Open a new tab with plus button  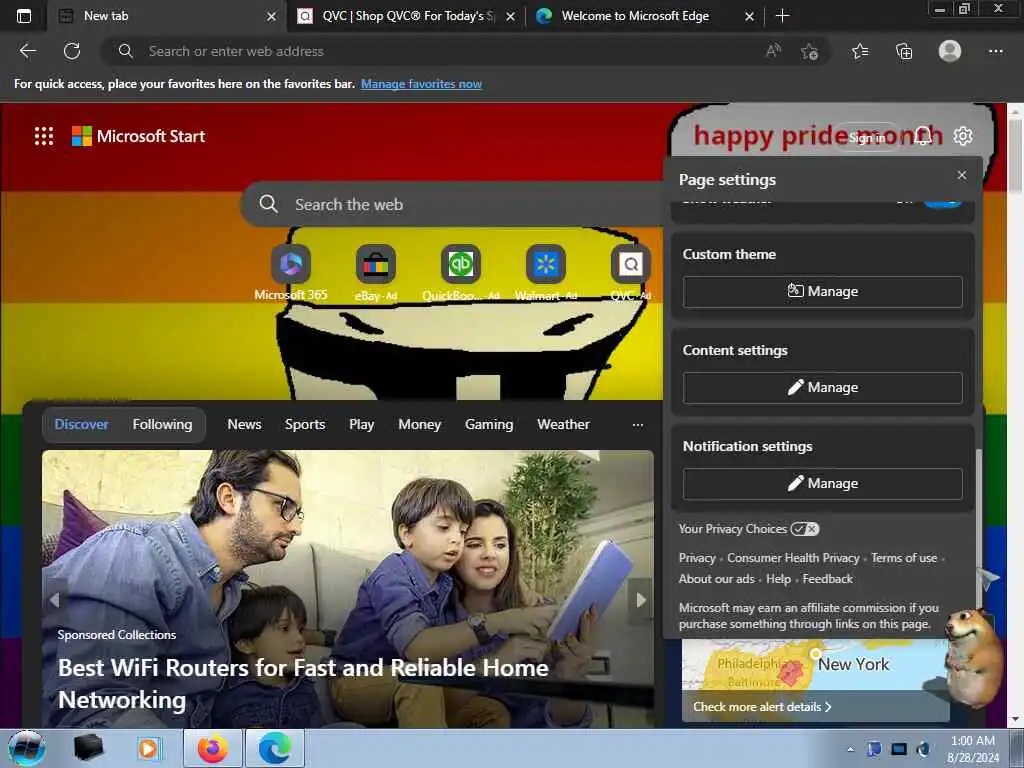pyautogui.click(x=782, y=16)
